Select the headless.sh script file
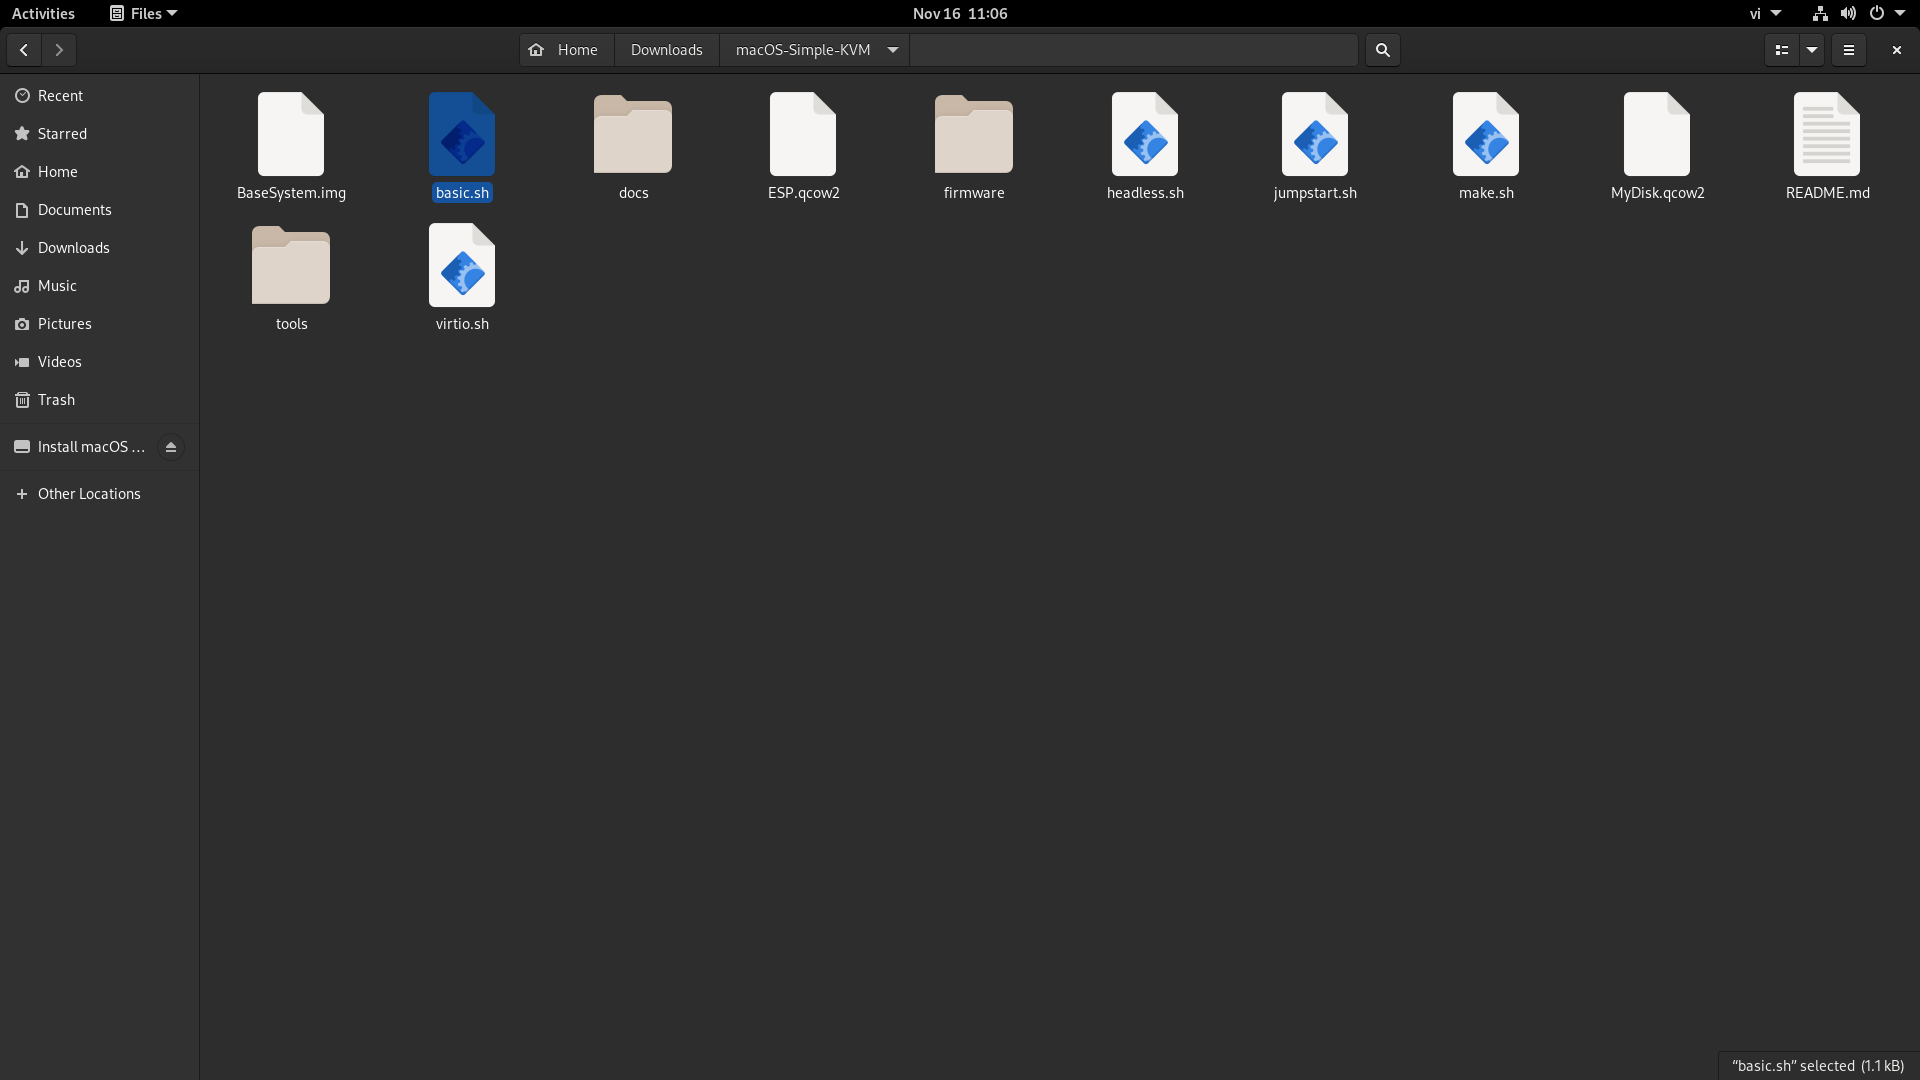 tap(1145, 135)
